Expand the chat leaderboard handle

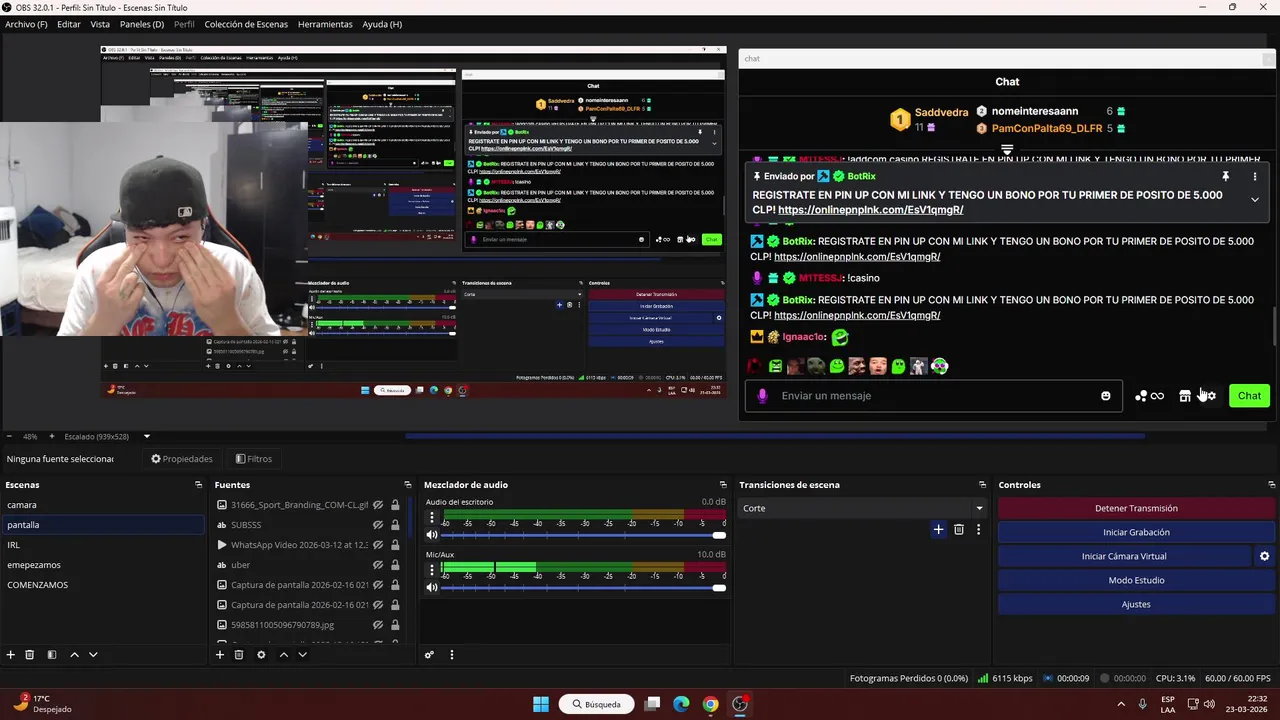coord(1007,150)
